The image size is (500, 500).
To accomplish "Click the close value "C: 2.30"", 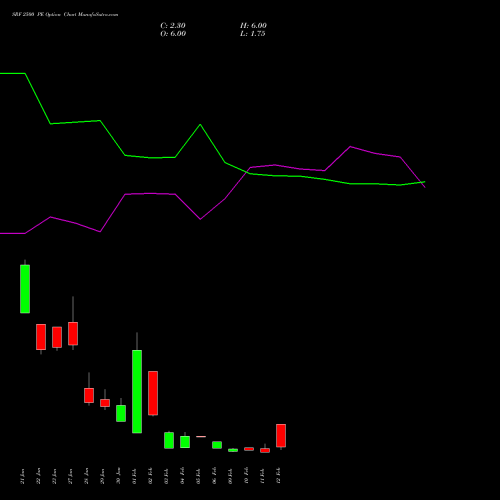I will pos(173,26).
